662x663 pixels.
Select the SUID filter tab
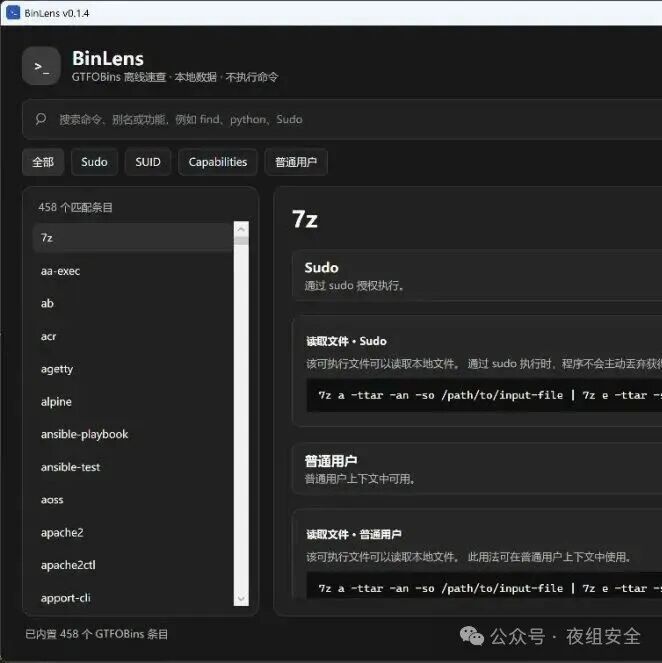point(148,162)
